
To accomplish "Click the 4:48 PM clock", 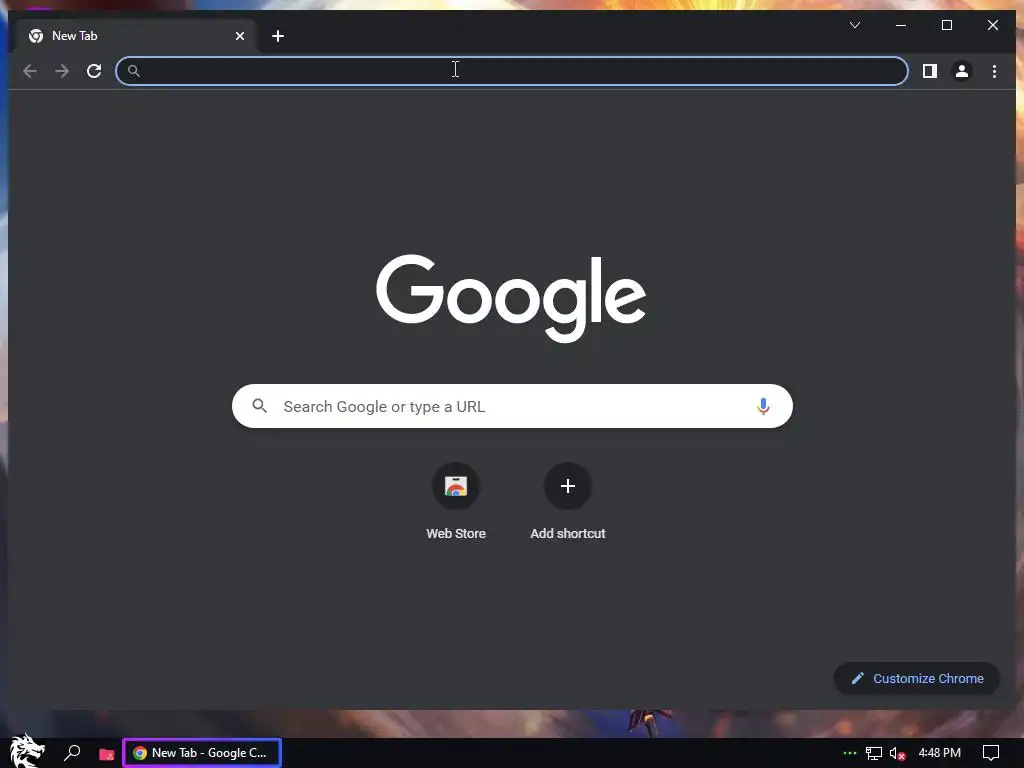I will tap(939, 753).
